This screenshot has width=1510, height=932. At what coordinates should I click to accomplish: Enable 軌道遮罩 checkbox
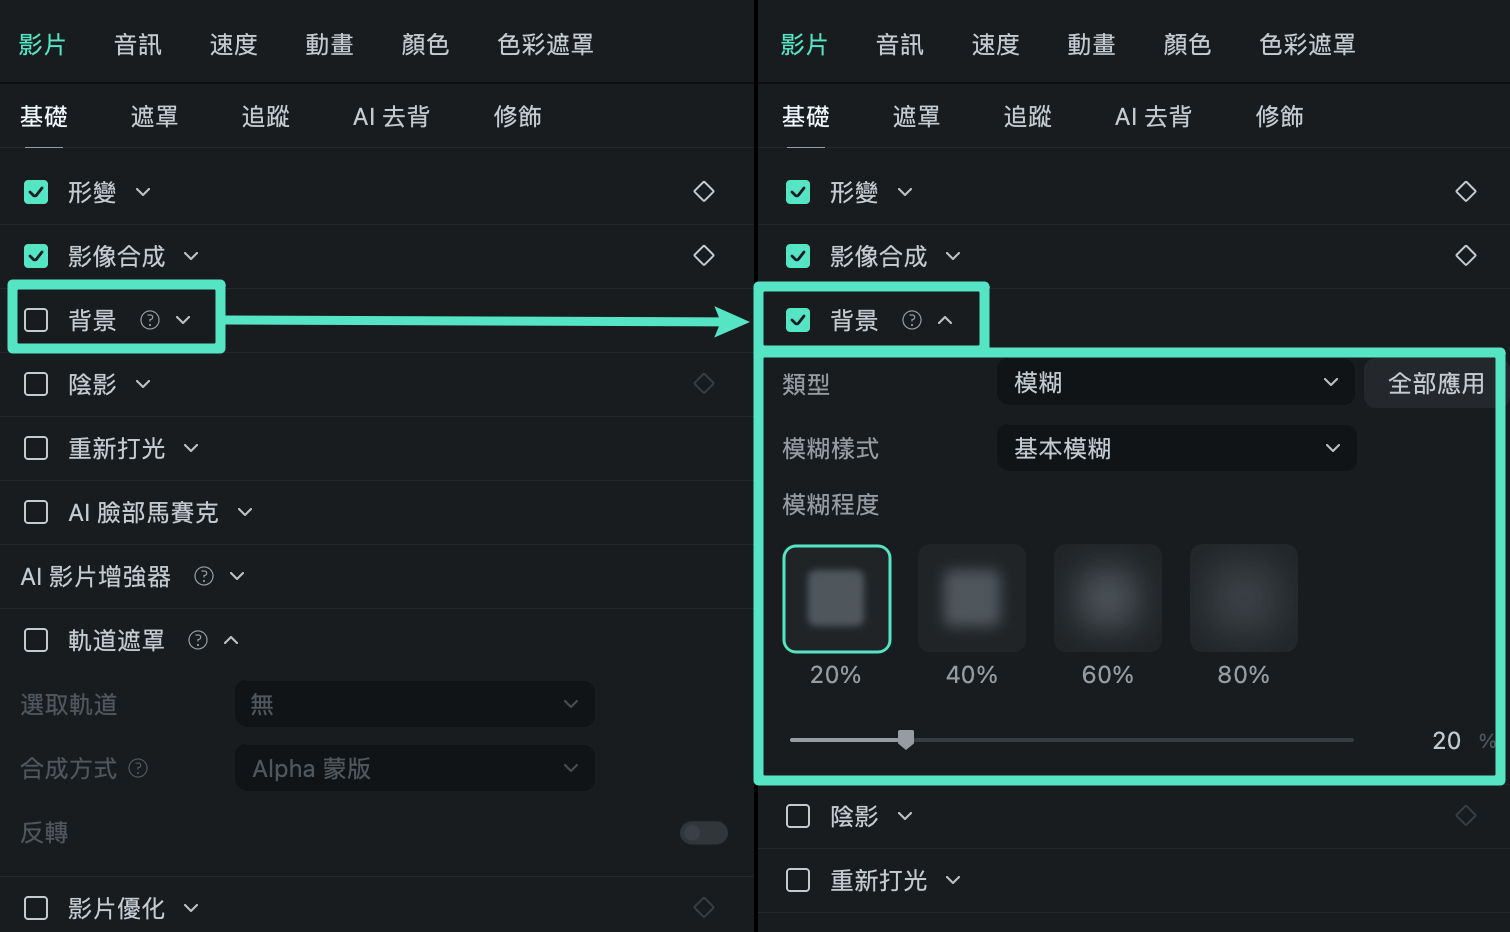(x=36, y=640)
